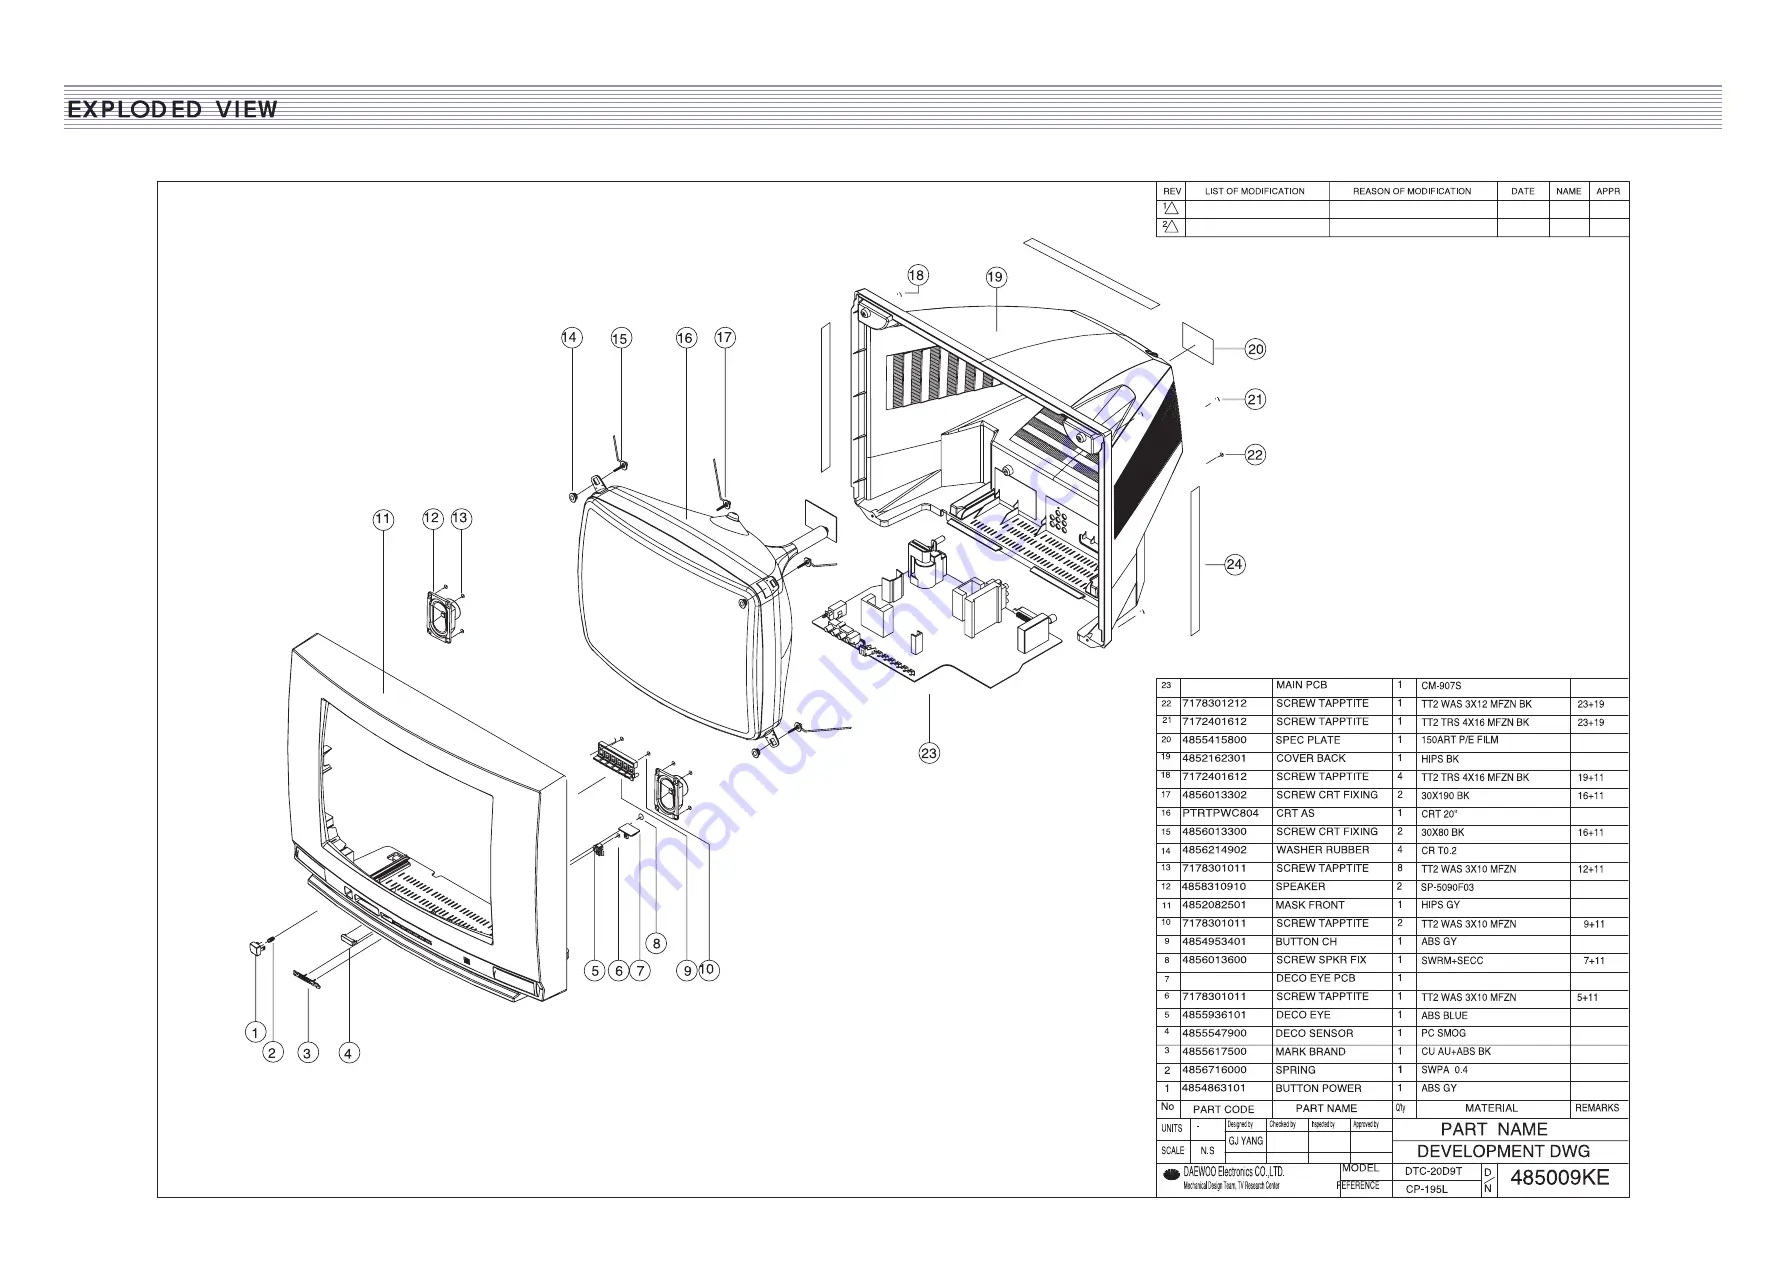Click part name 'MARK BRAND'
The width and height of the screenshot is (1787, 1263).
pos(1310,1052)
